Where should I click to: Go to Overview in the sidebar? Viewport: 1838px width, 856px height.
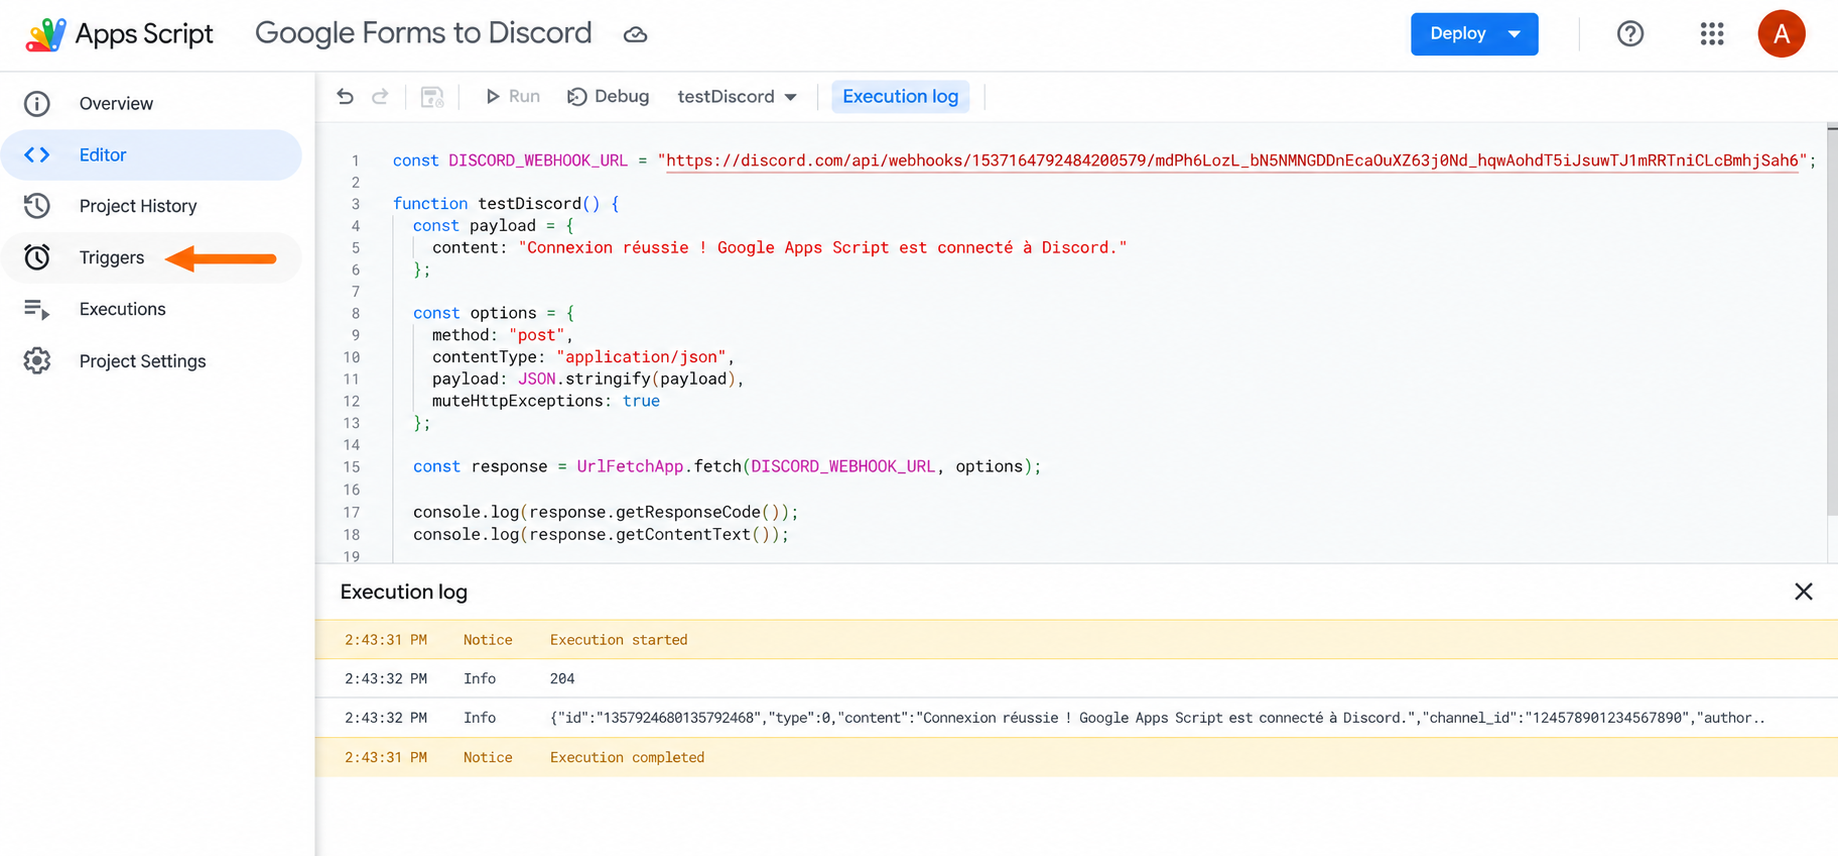click(151, 104)
